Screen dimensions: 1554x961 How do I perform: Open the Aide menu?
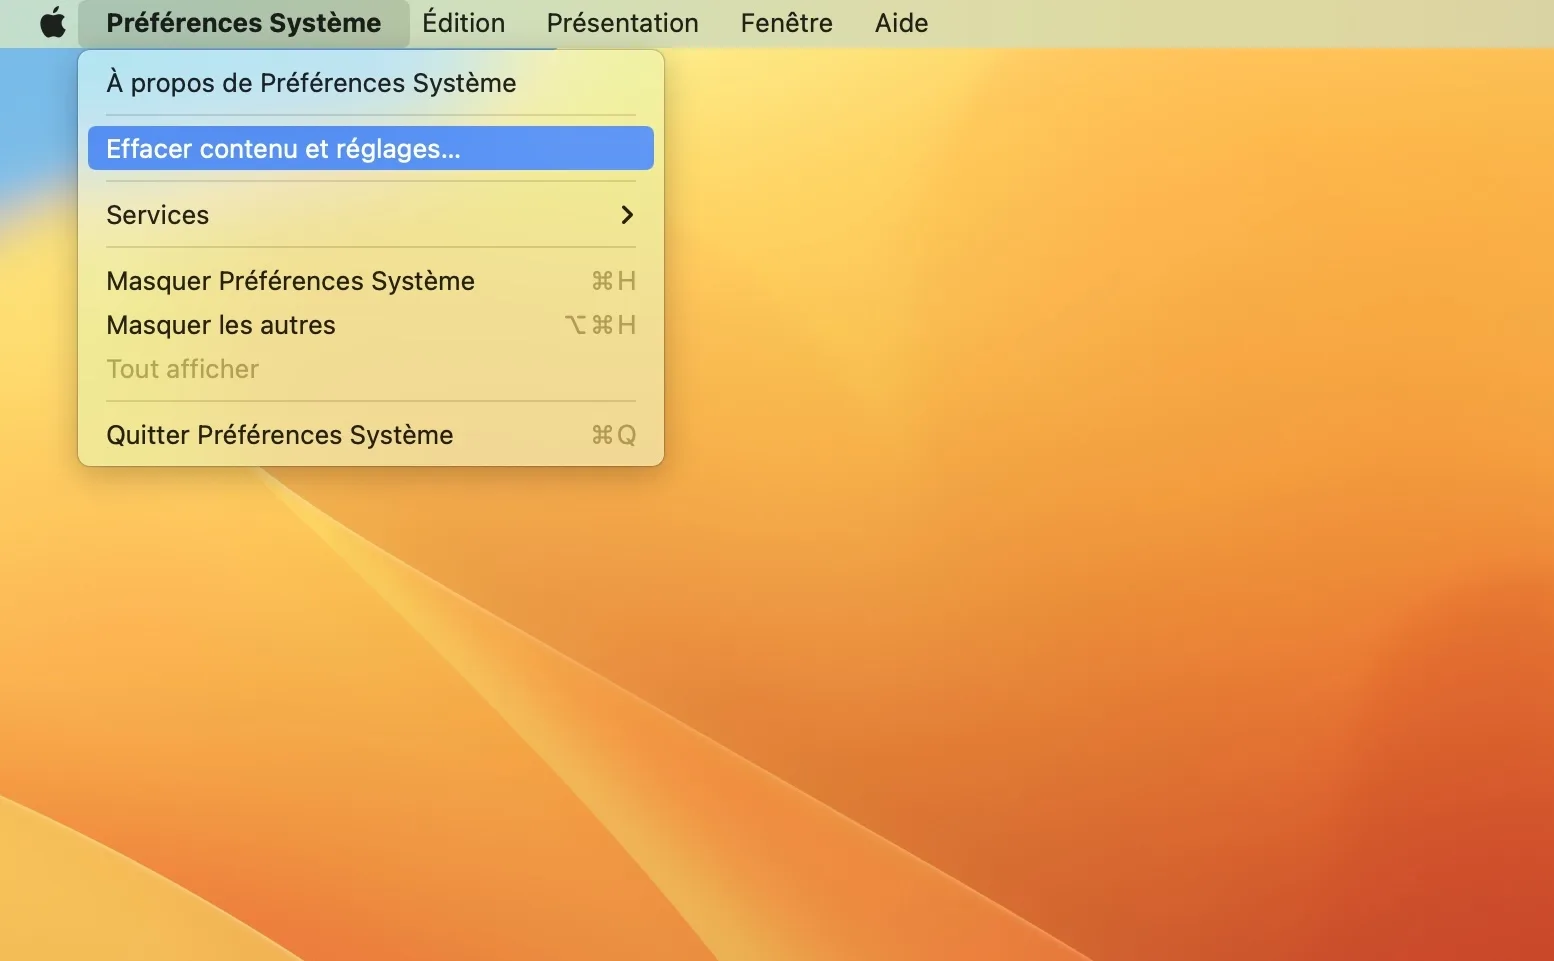(x=900, y=23)
